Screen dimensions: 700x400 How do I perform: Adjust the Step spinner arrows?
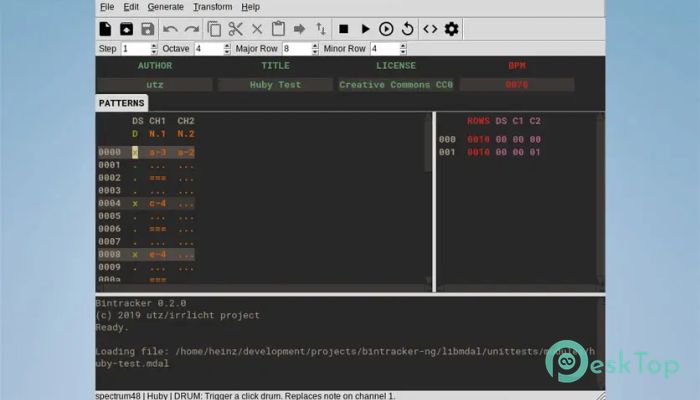[x=154, y=49]
